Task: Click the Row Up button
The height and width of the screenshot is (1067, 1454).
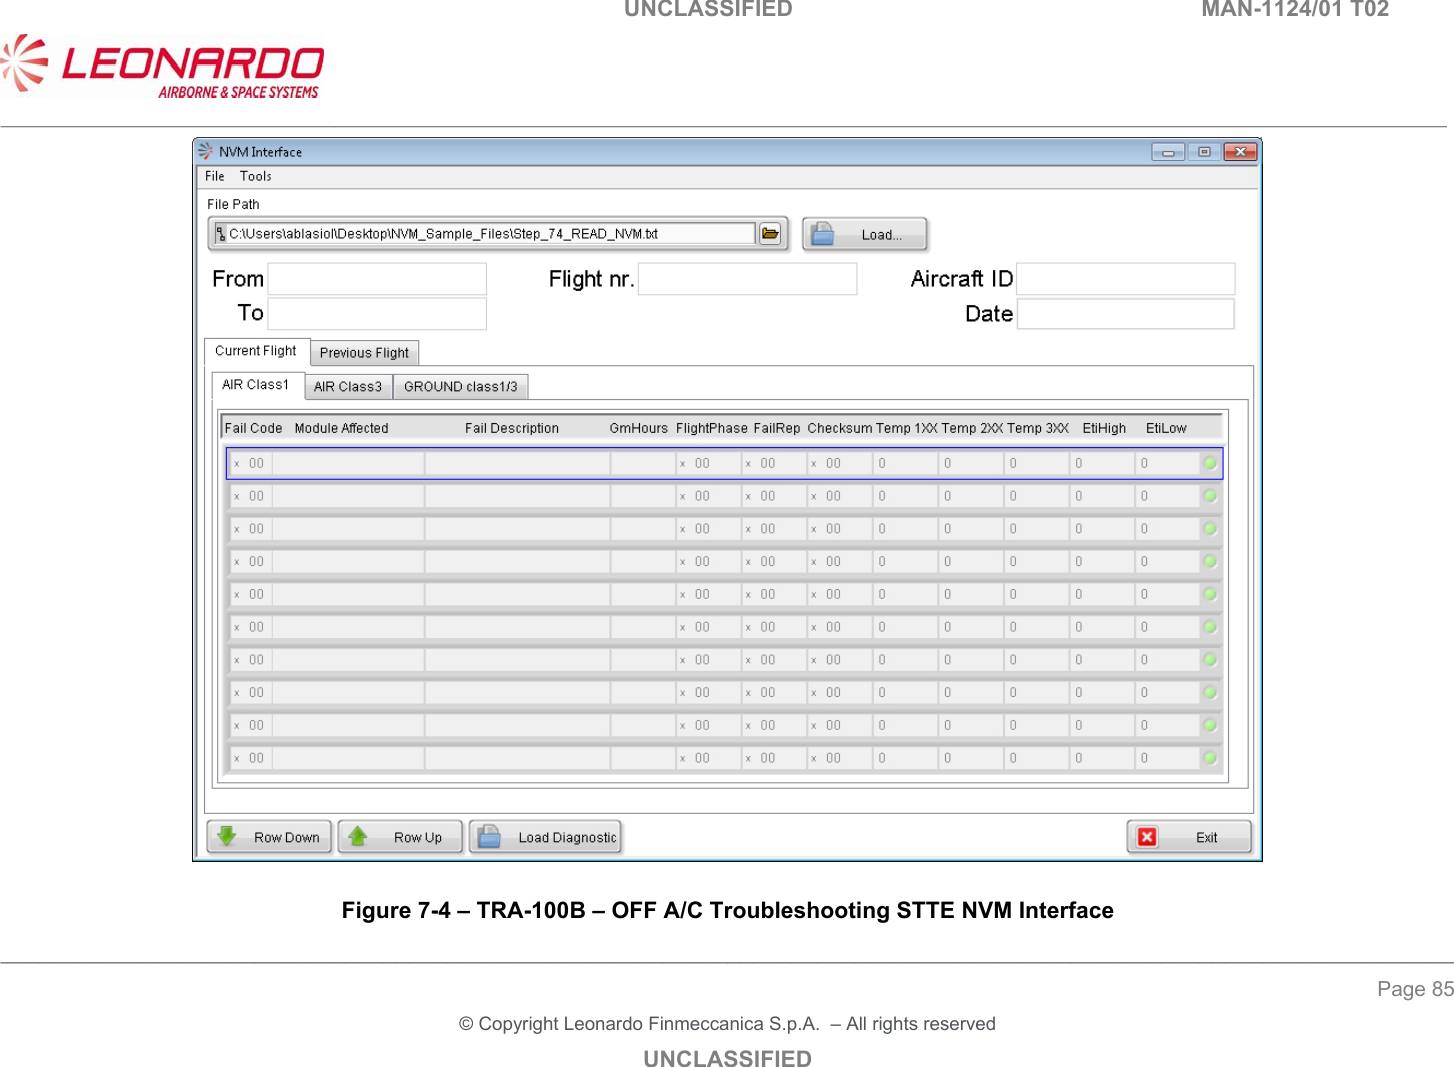Action: pyautogui.click(x=402, y=837)
